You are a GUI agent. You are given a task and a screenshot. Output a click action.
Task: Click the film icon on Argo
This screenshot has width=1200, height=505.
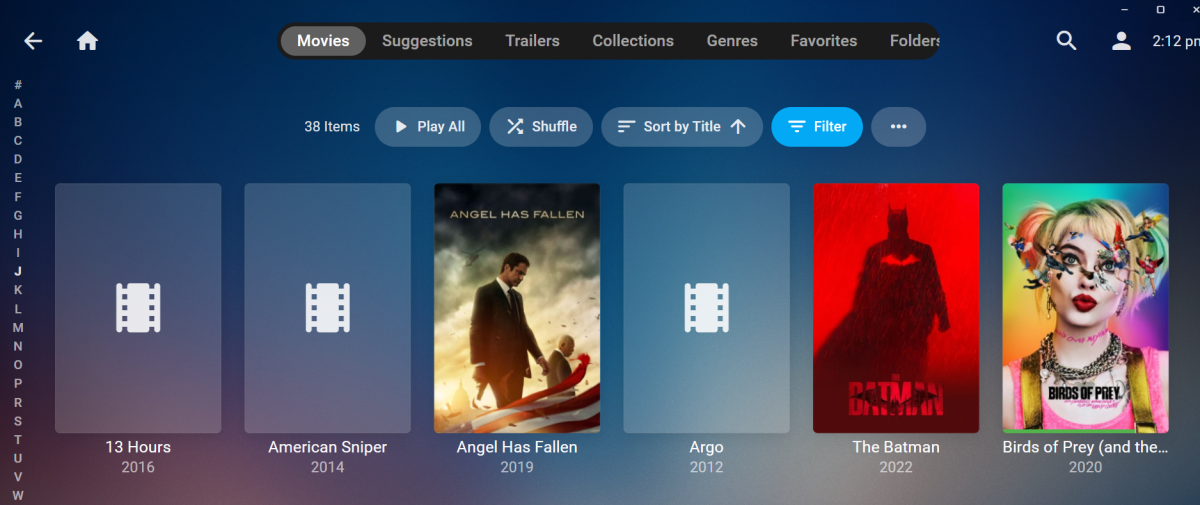tap(707, 308)
